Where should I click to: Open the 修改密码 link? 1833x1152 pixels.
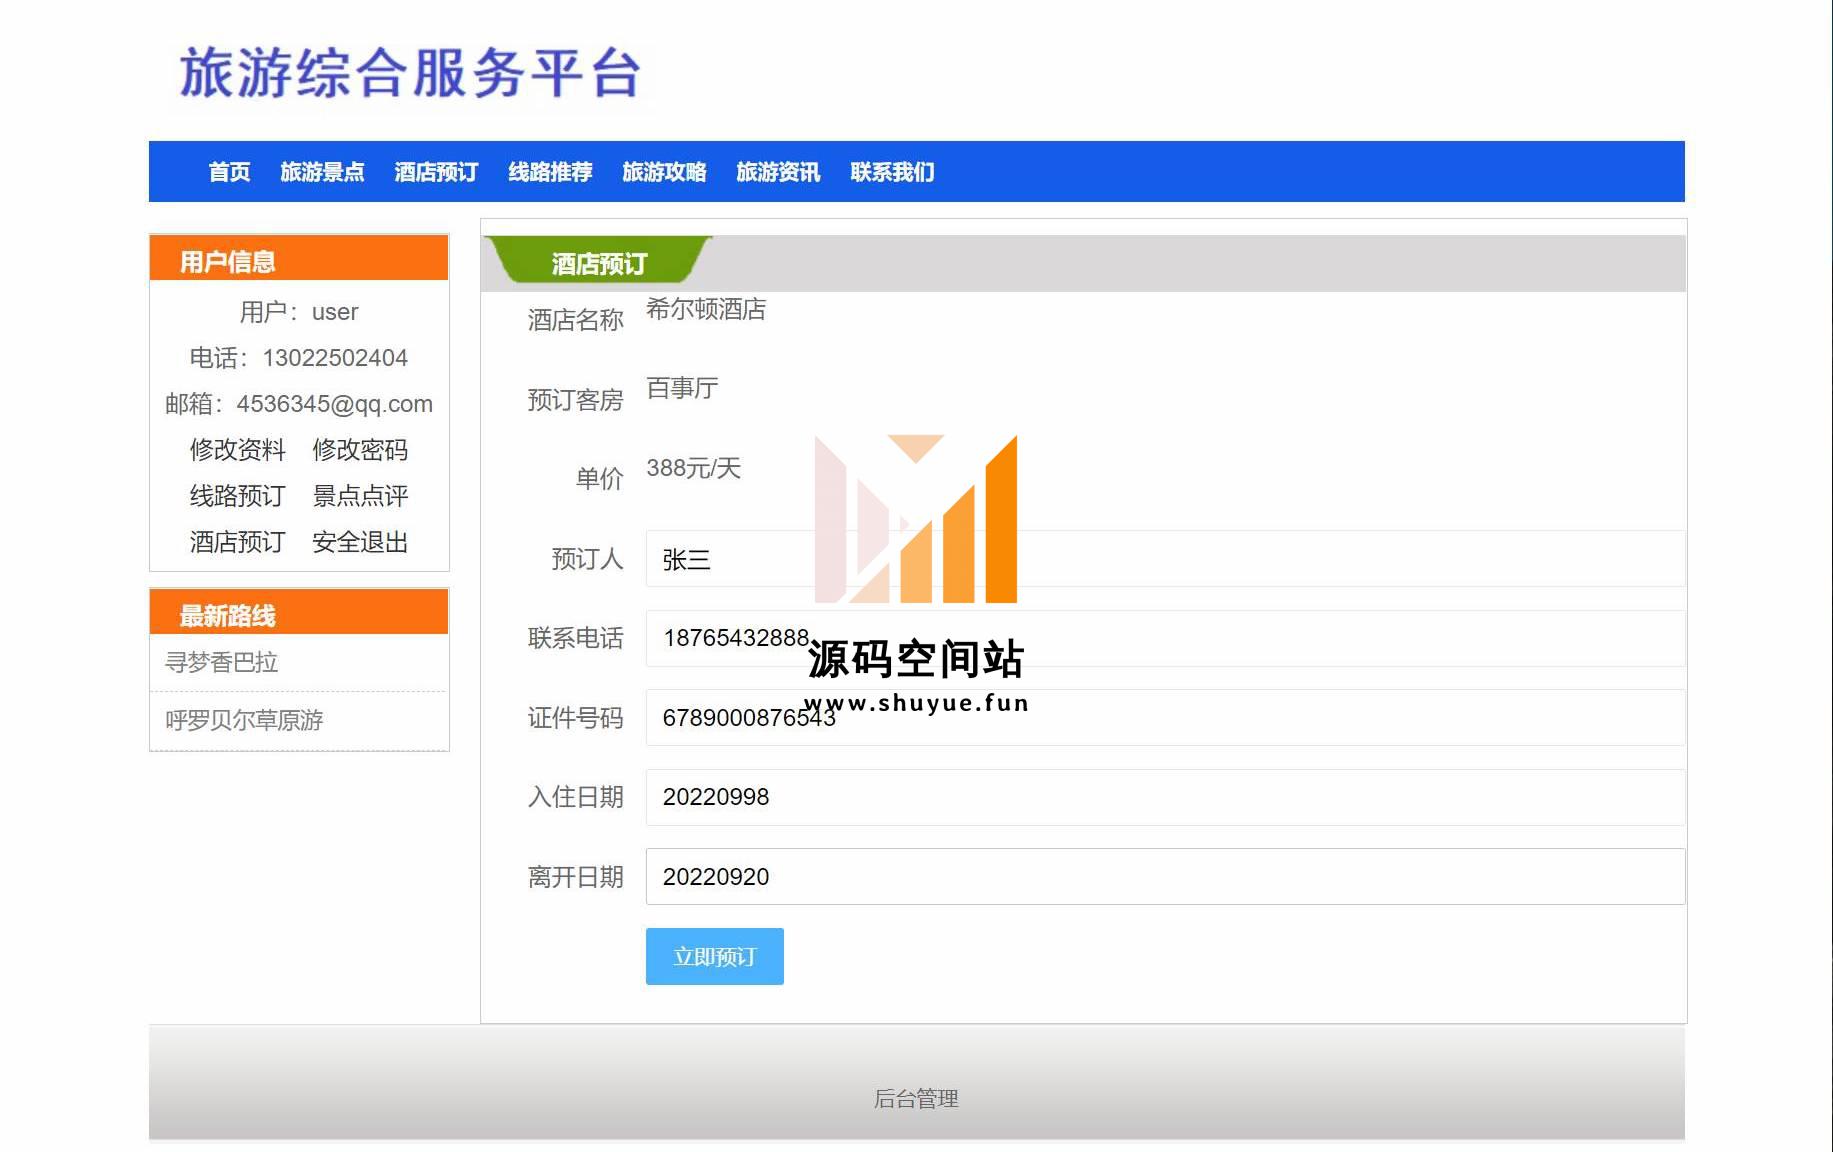360,450
